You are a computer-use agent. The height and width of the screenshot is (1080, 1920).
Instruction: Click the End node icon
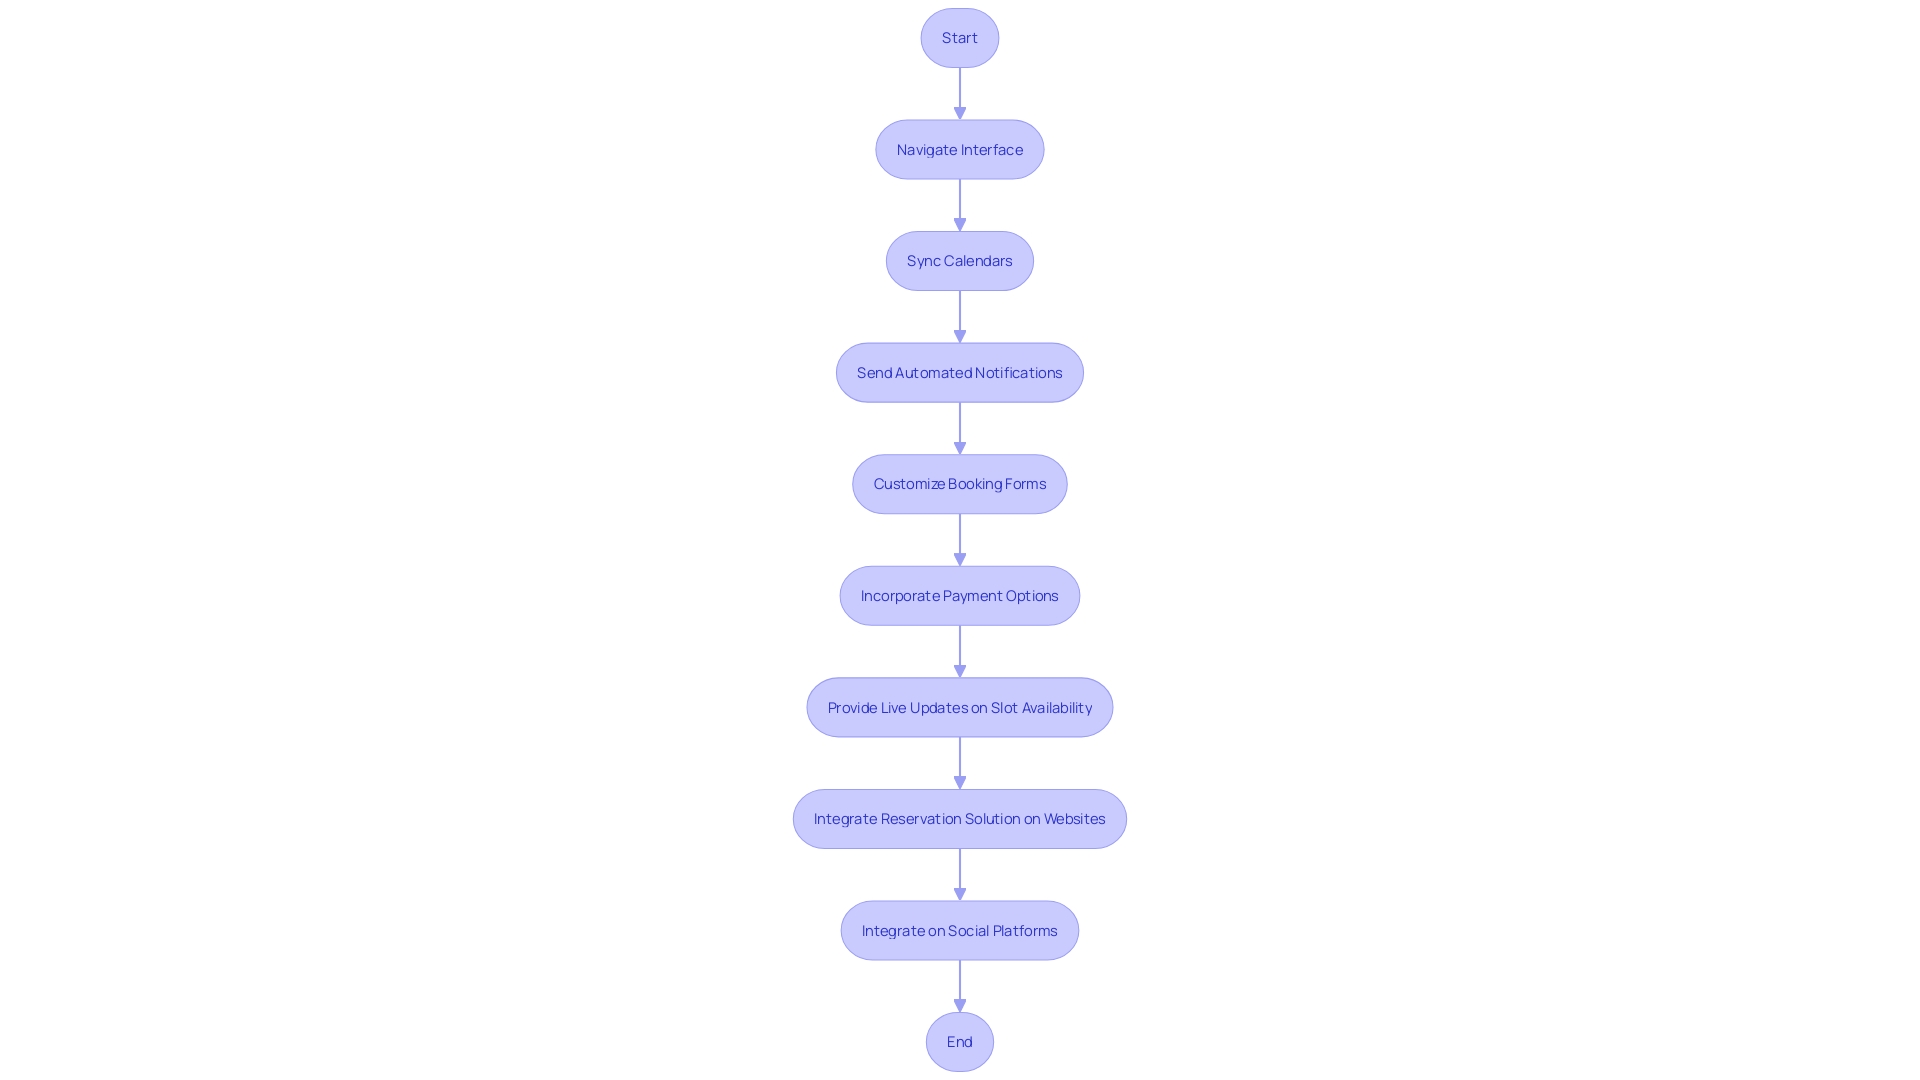(x=959, y=1042)
